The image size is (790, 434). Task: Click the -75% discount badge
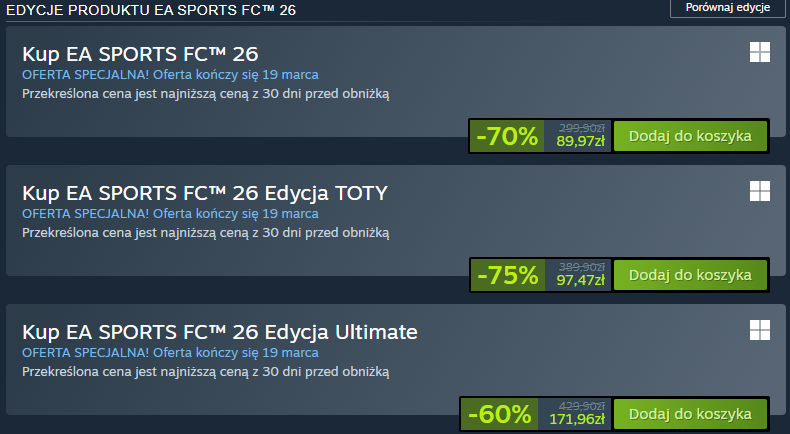pos(507,274)
